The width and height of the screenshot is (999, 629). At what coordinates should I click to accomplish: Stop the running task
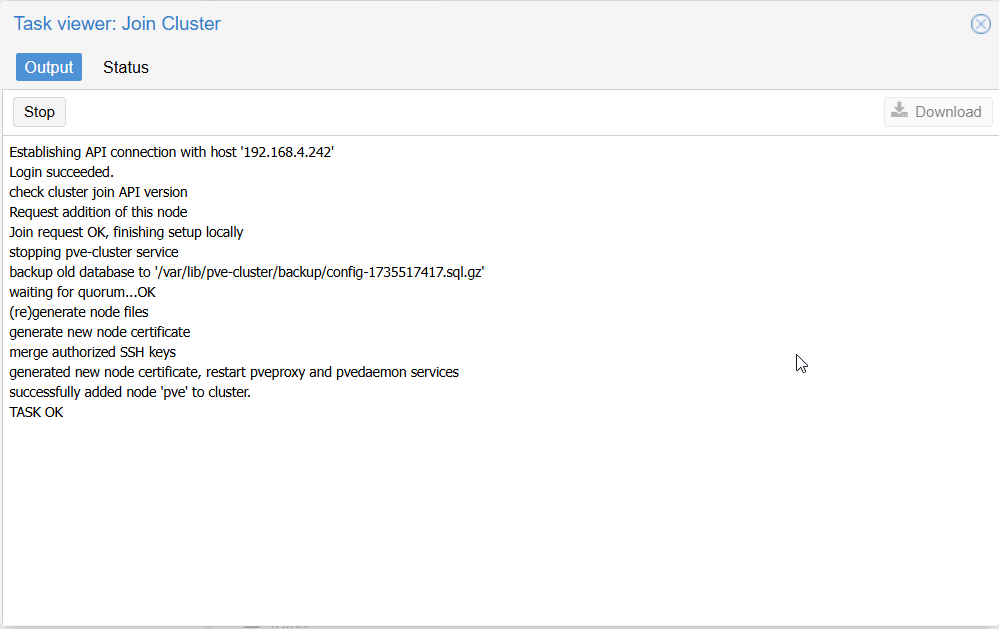pos(40,112)
